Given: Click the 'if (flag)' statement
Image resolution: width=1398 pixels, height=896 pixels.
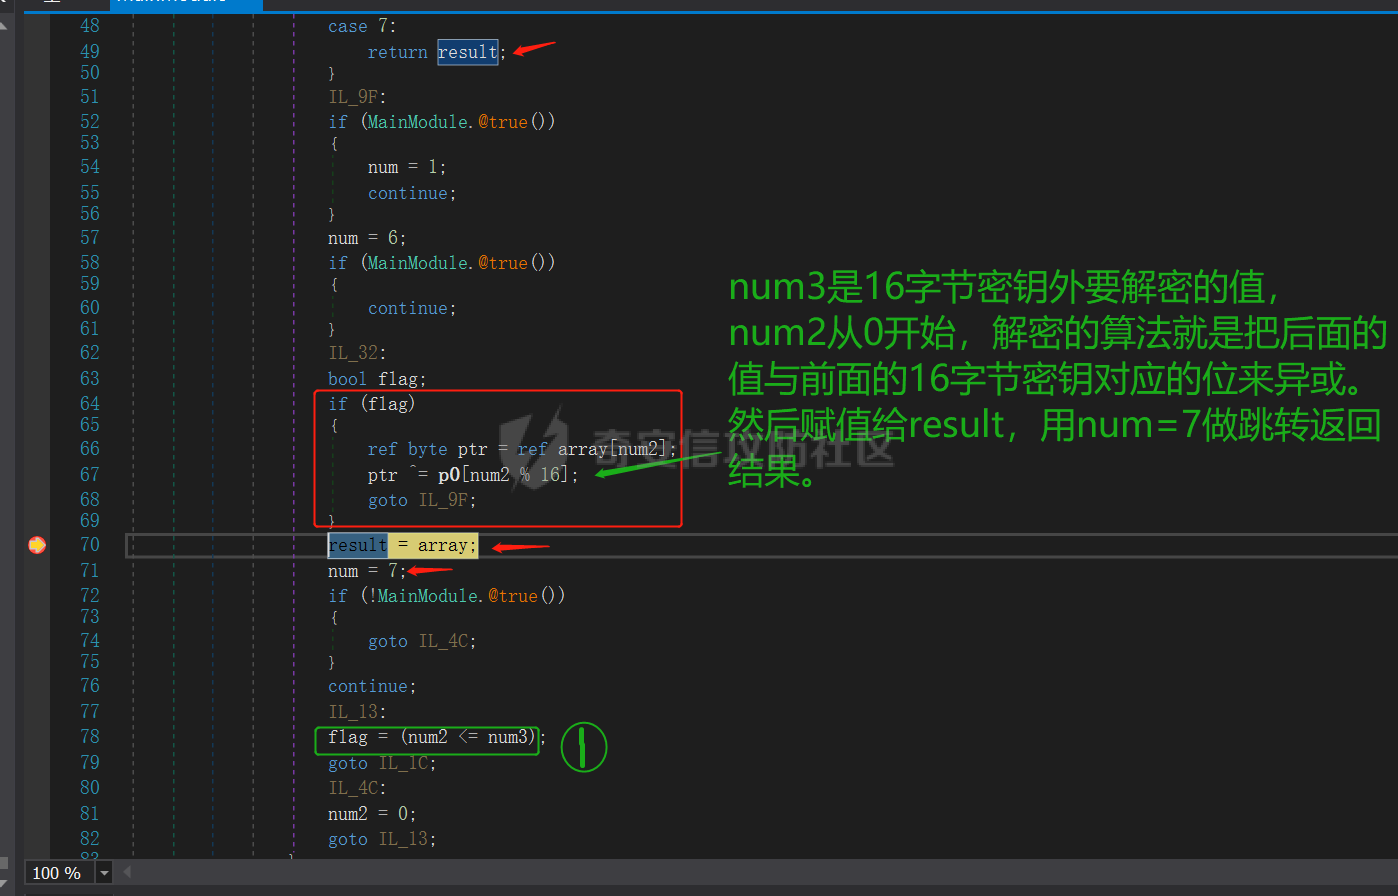Looking at the screenshot, I should coord(371,404).
